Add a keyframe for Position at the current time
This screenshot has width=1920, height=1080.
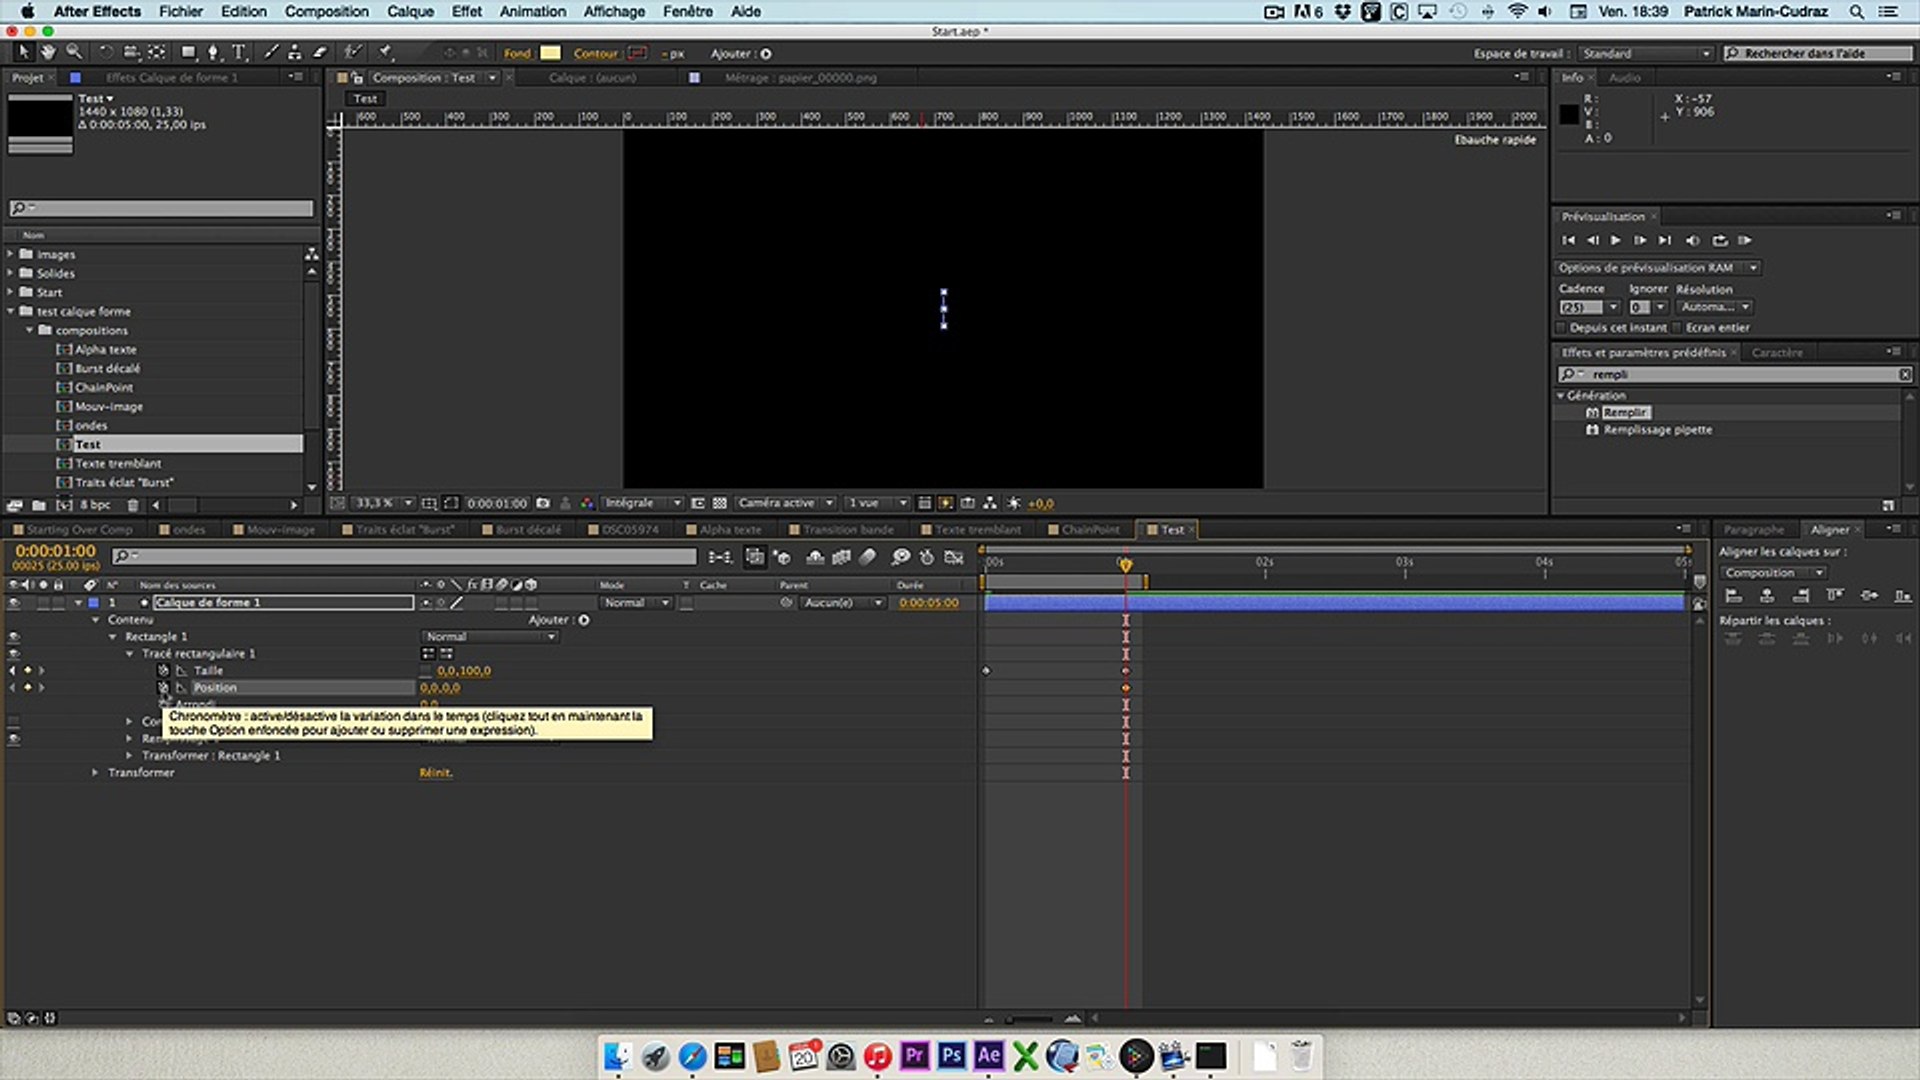(x=27, y=688)
